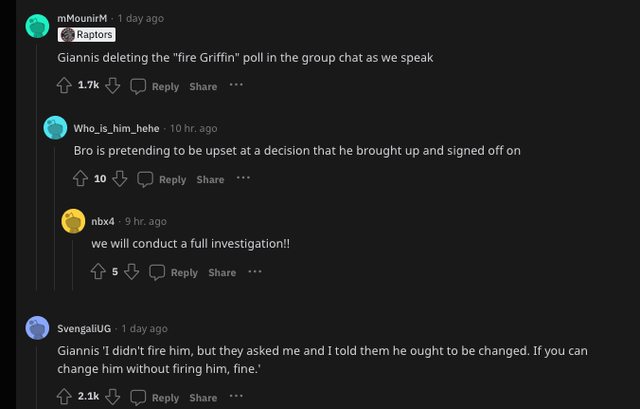
Task: Upvote Who_is_him_hehe's reply
Action: 81,179
